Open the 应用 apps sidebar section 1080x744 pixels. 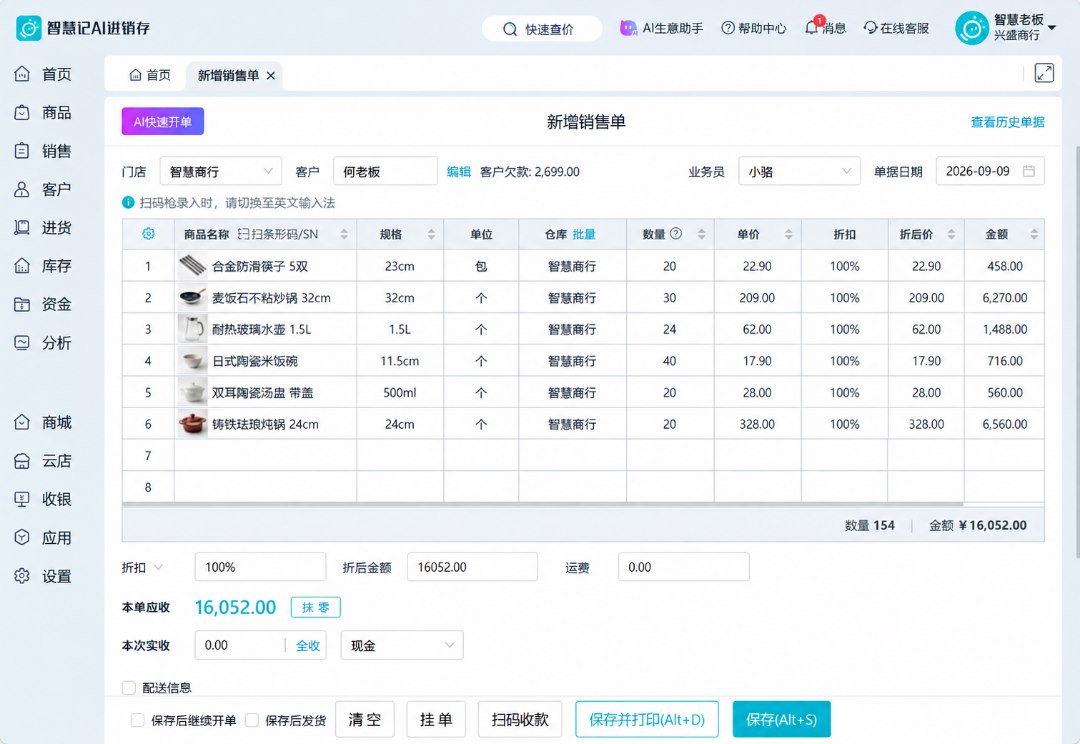pyautogui.click(x=43, y=537)
